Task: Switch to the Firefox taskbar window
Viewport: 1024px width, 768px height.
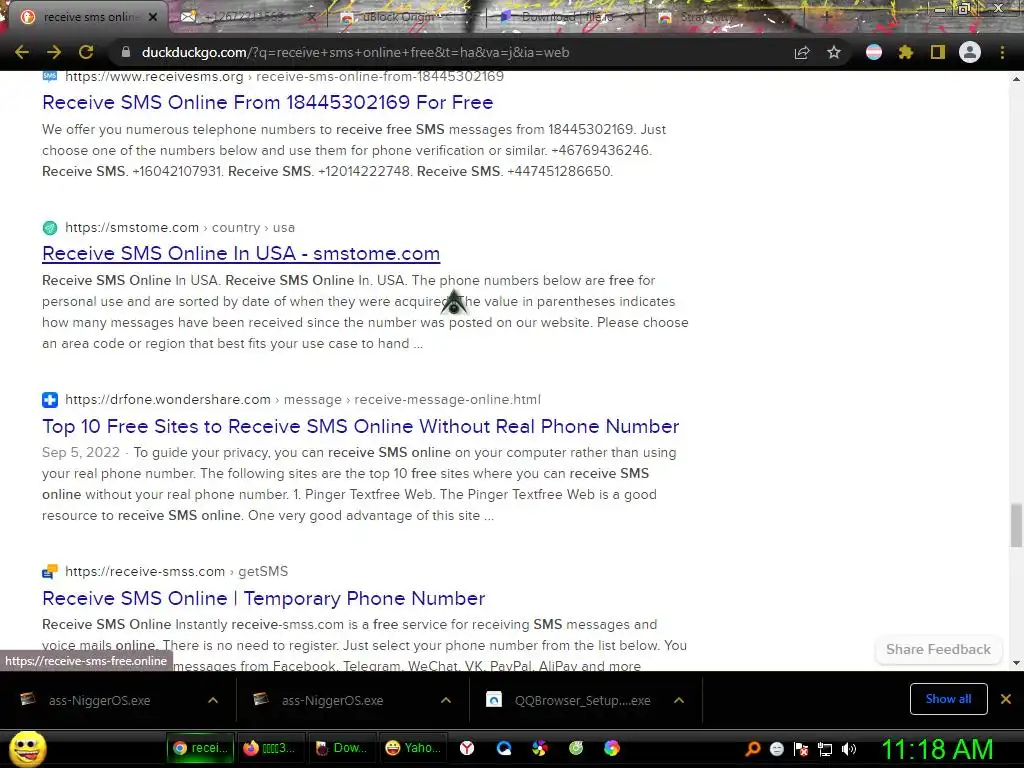Action: 269,748
